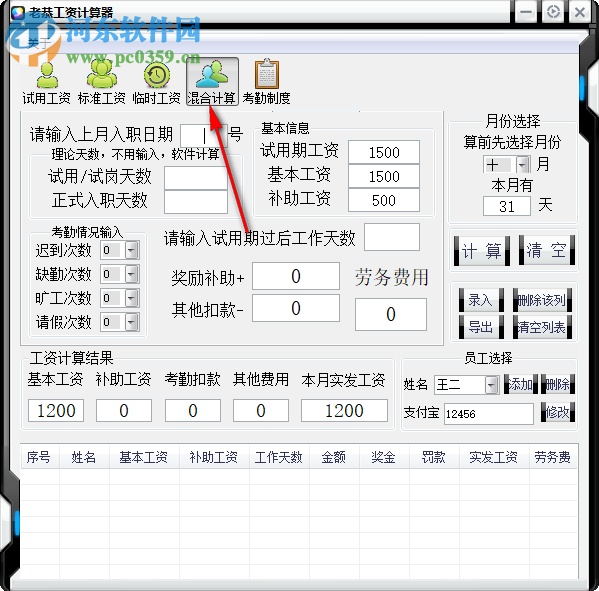The height and width of the screenshot is (591, 599).
Task: Click the 上月入职日期 input box
Action: 204,135
